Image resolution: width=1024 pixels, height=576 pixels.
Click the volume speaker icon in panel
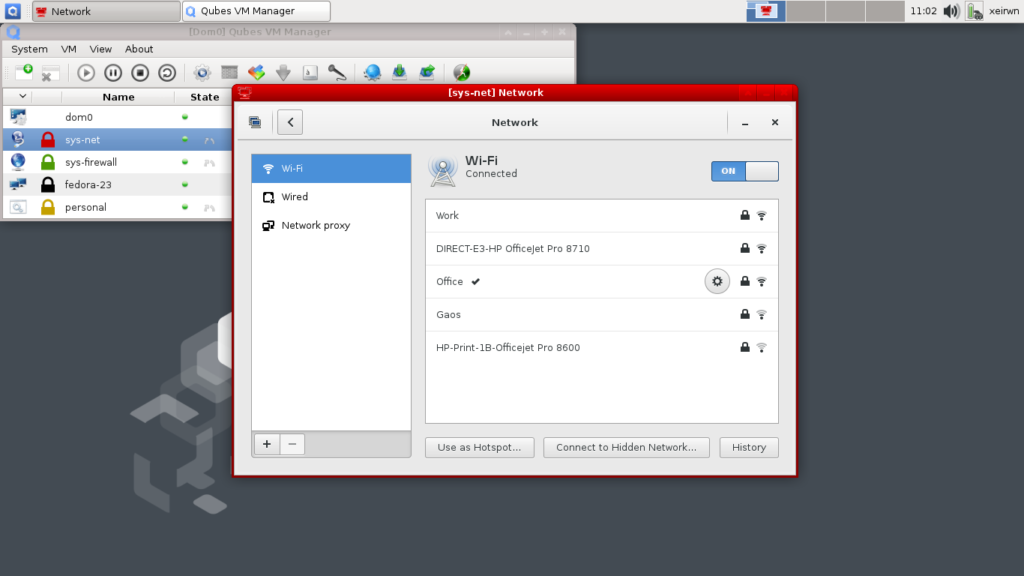[x=951, y=11]
